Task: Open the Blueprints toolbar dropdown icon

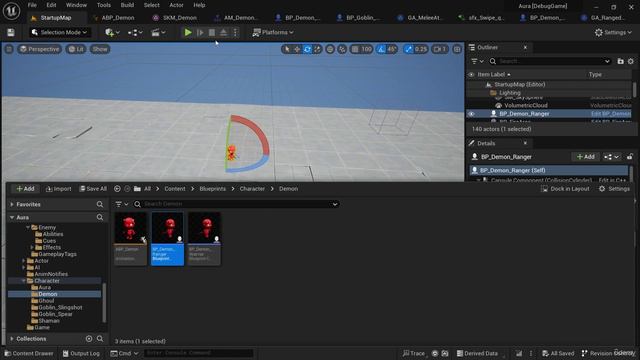Action: pos(135,32)
